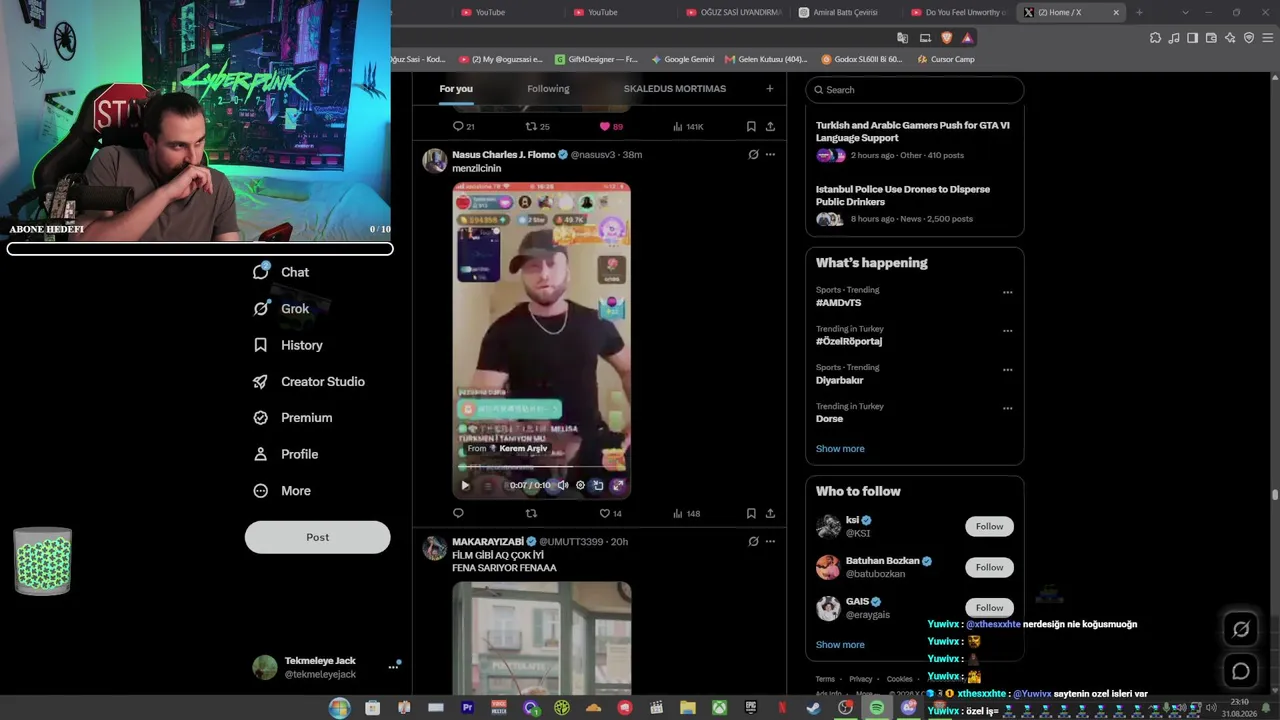Unlike the top post with 89 likes
The height and width of the screenshot is (720, 1280).
coord(611,127)
